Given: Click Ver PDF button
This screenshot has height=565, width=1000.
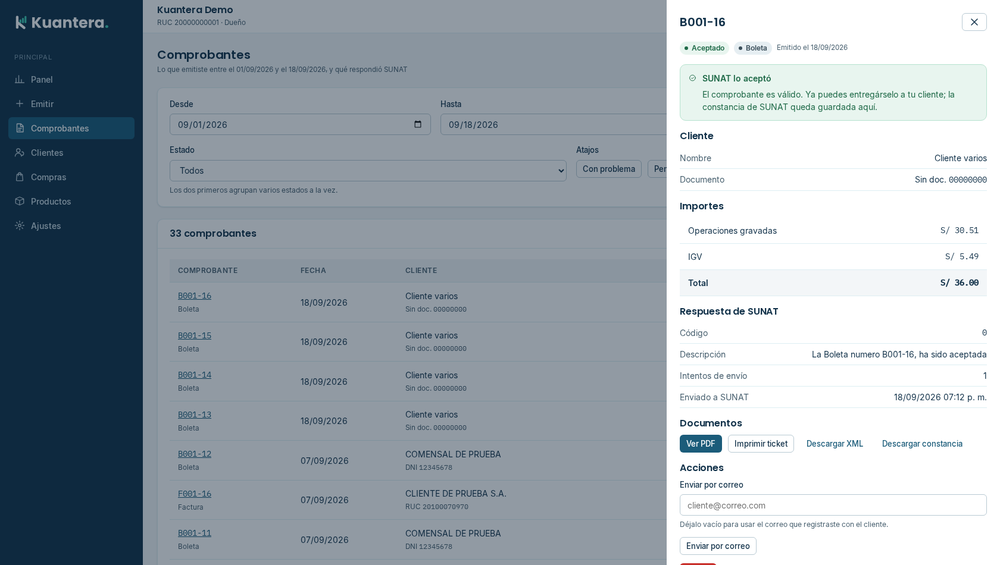Looking at the screenshot, I should tap(700, 444).
